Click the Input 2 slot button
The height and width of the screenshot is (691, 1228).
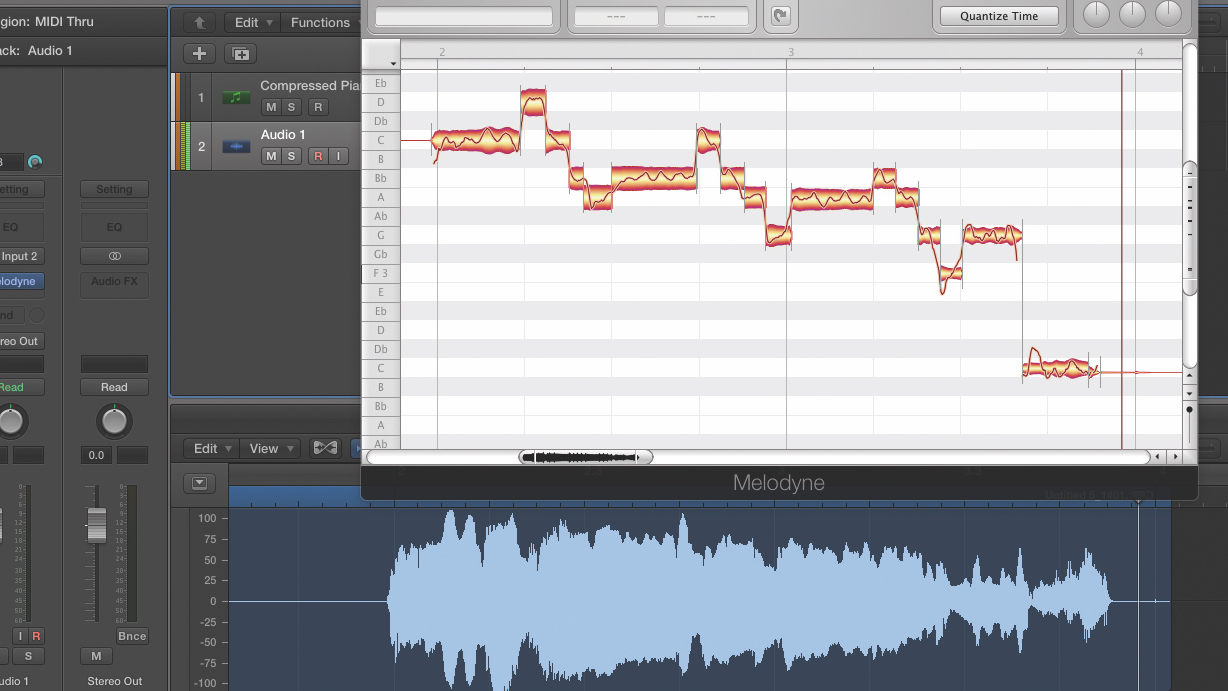[20, 256]
